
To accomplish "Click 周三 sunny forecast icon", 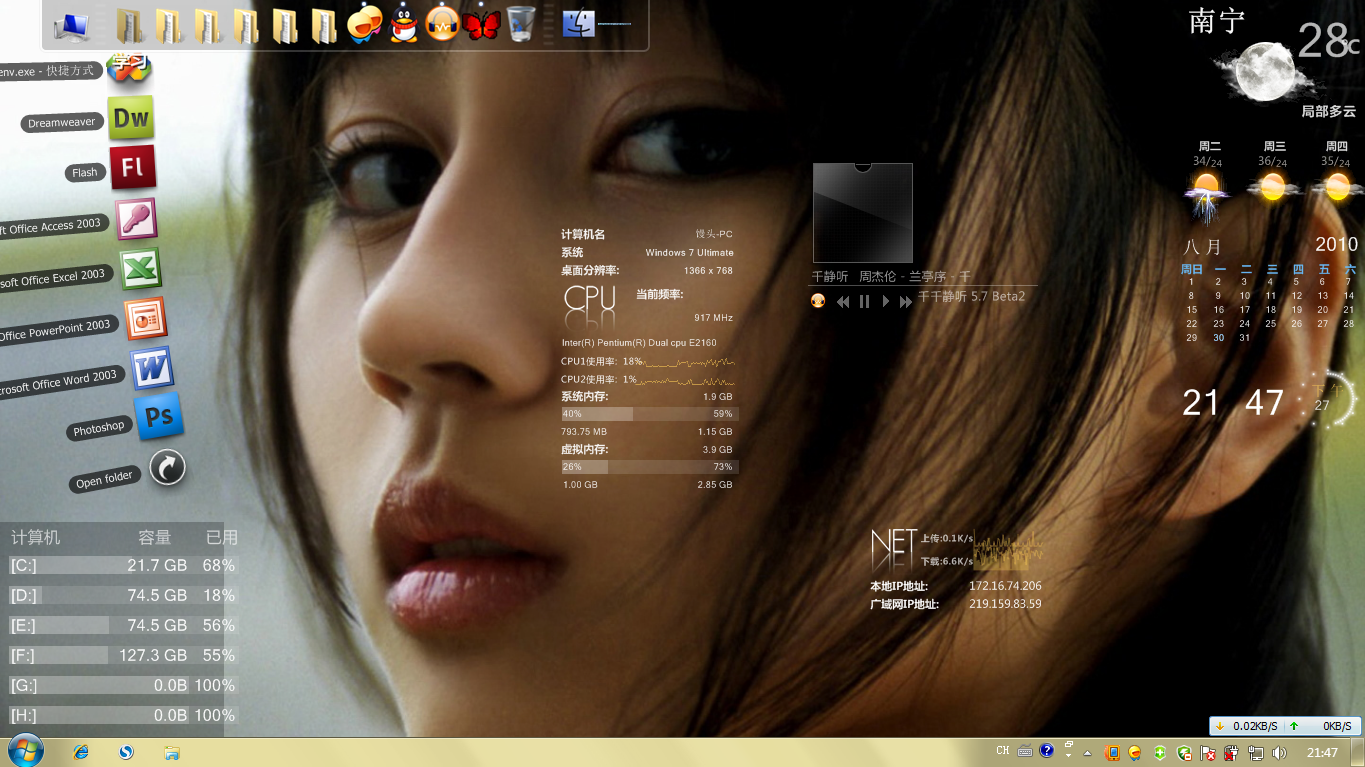I will click(1272, 187).
